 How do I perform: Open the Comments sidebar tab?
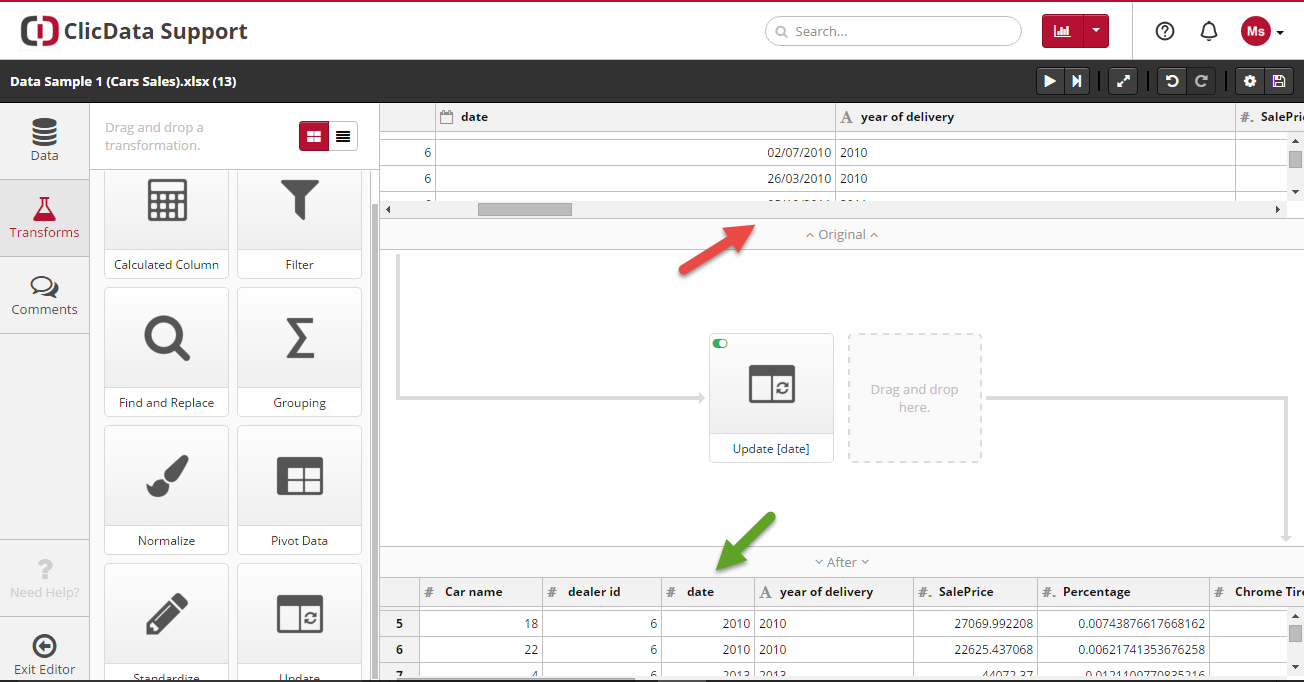coord(44,295)
